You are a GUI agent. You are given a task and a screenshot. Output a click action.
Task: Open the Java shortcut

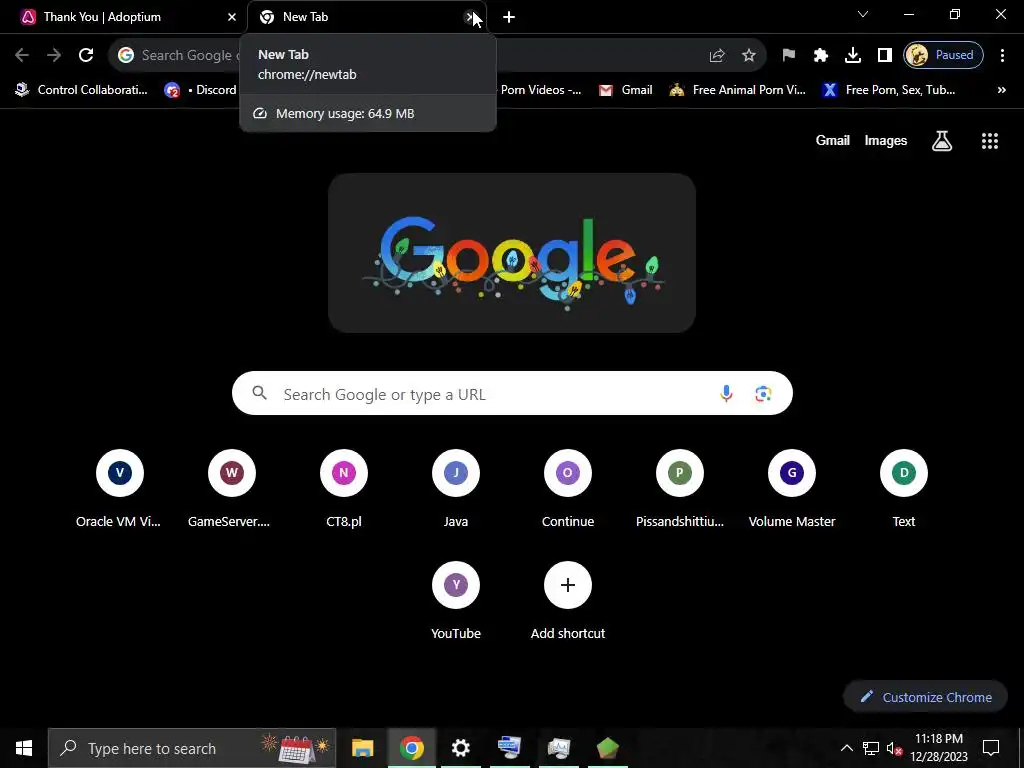pyautogui.click(x=456, y=488)
